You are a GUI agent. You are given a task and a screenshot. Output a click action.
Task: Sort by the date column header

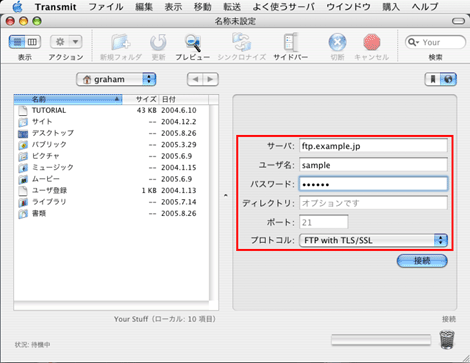click(184, 99)
